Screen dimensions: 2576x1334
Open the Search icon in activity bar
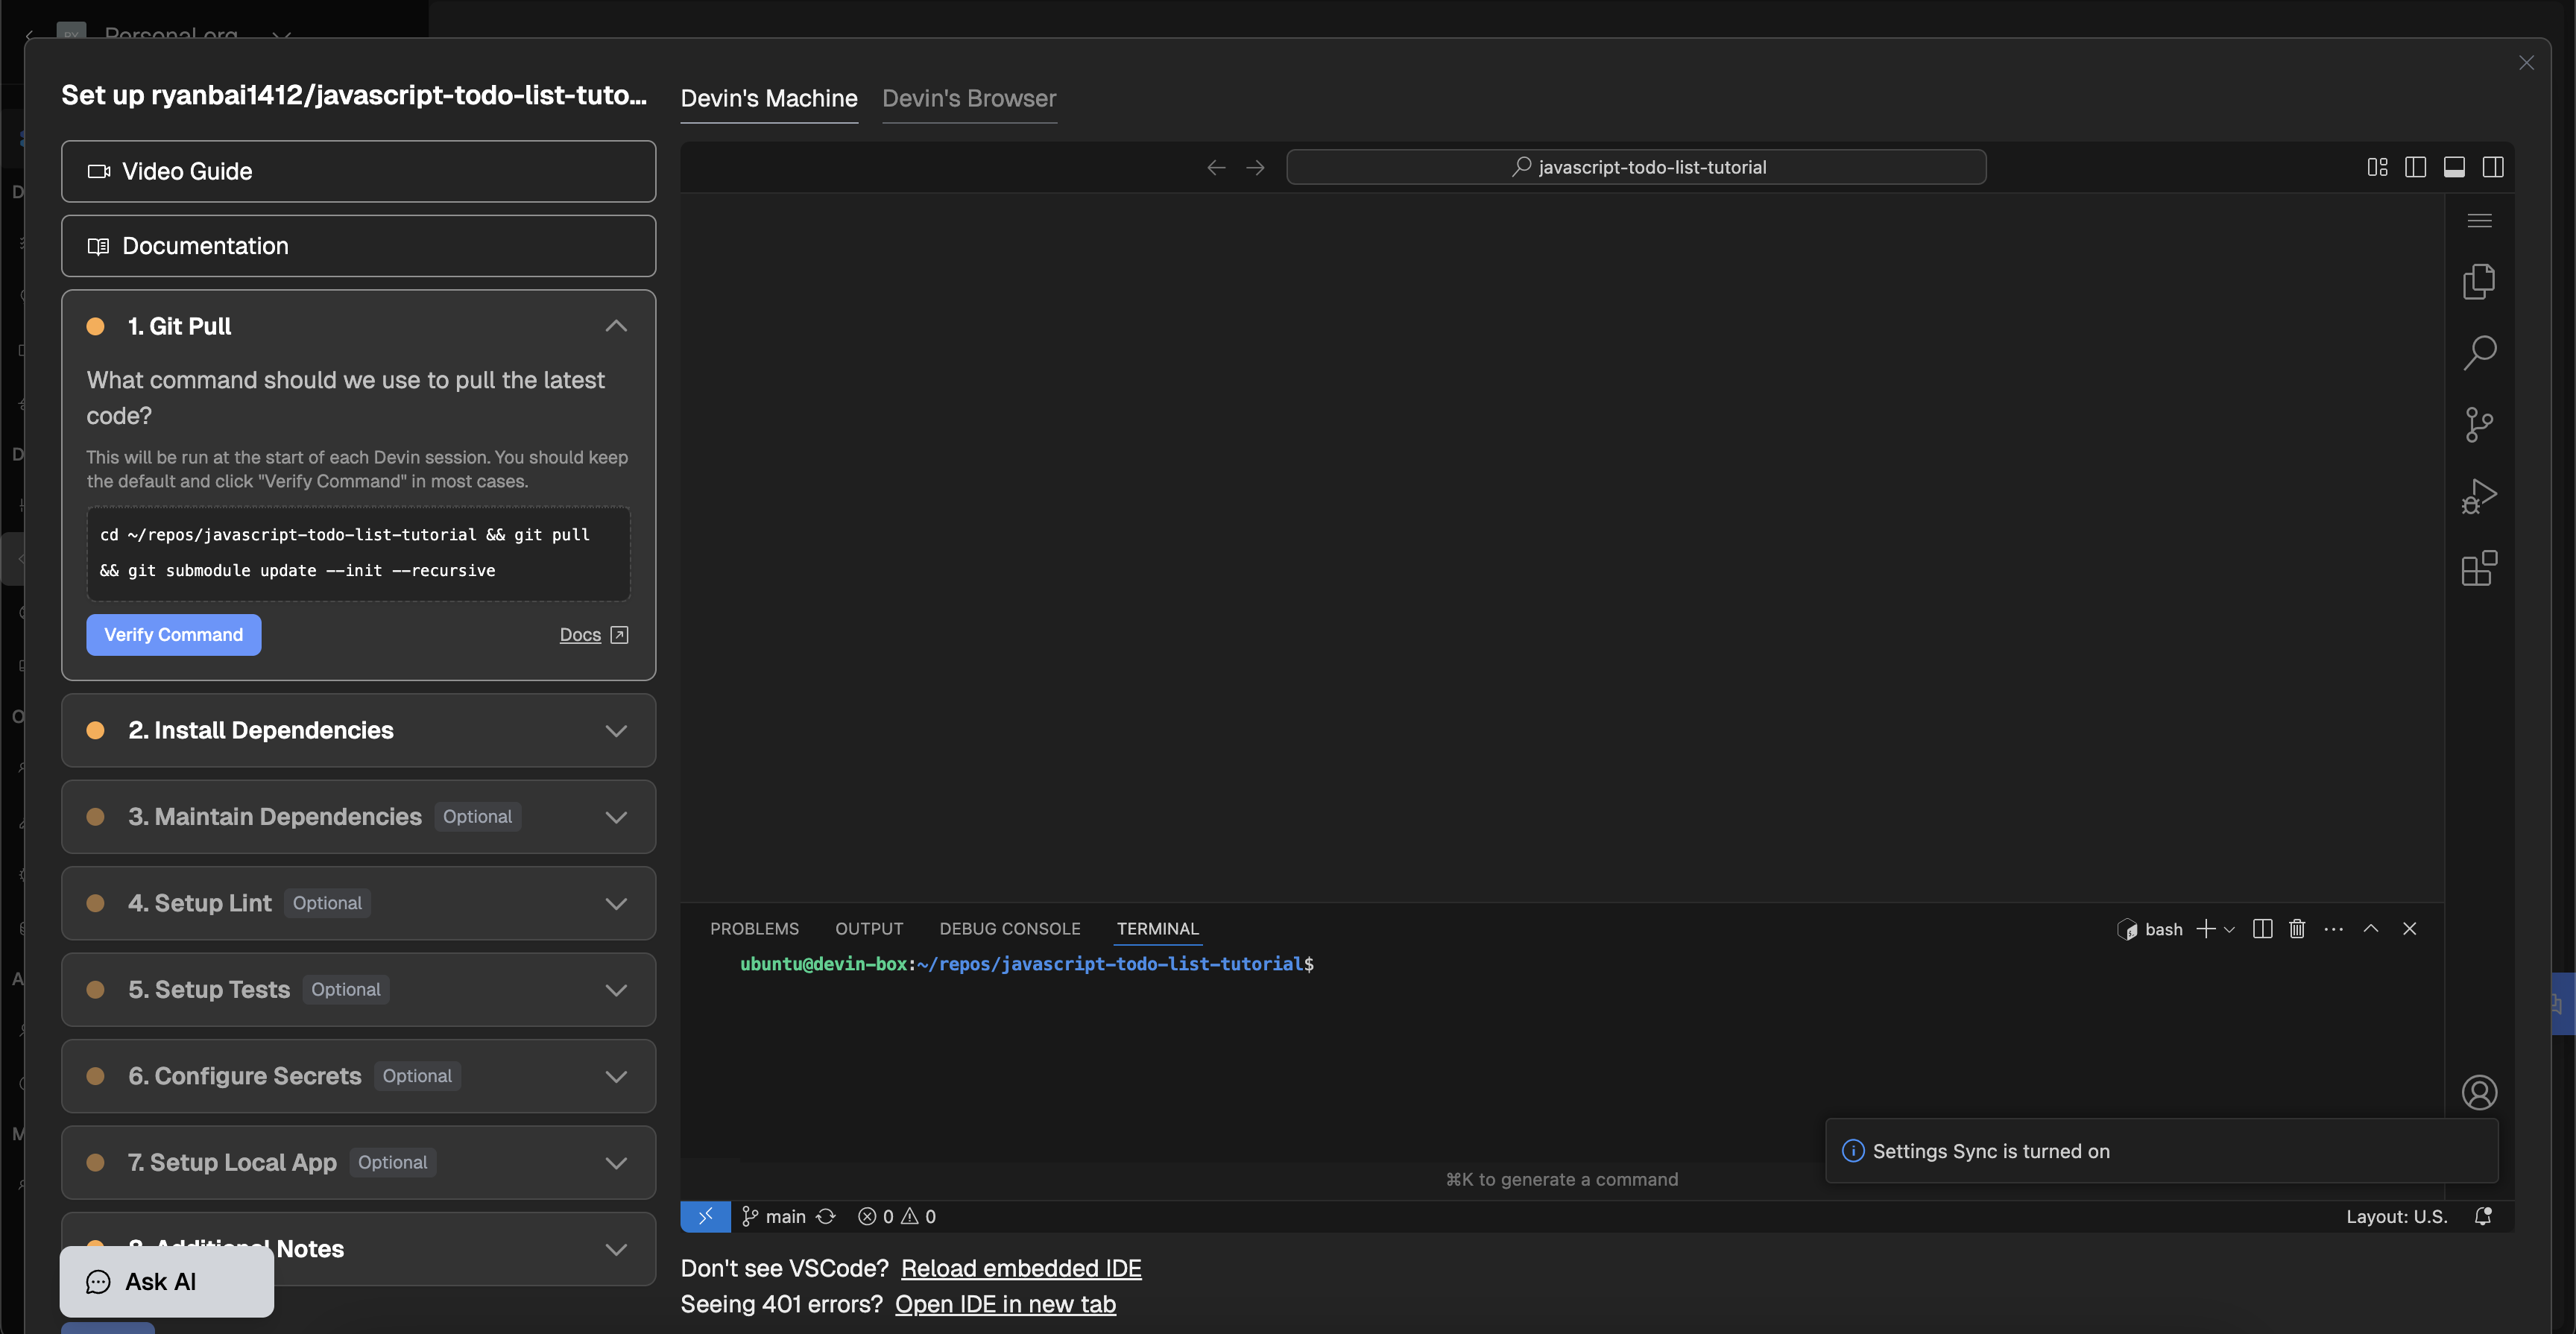pos(2478,353)
